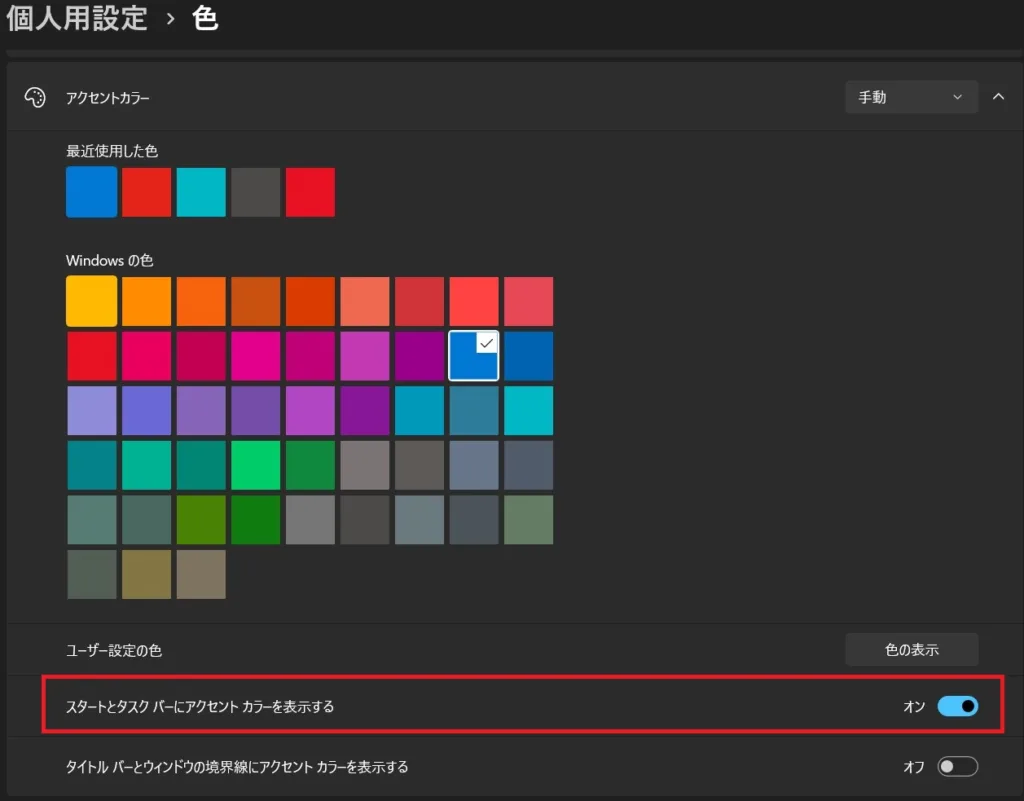Pick the cyan swatch in recently used colors
The image size is (1024, 801).
coord(201,192)
